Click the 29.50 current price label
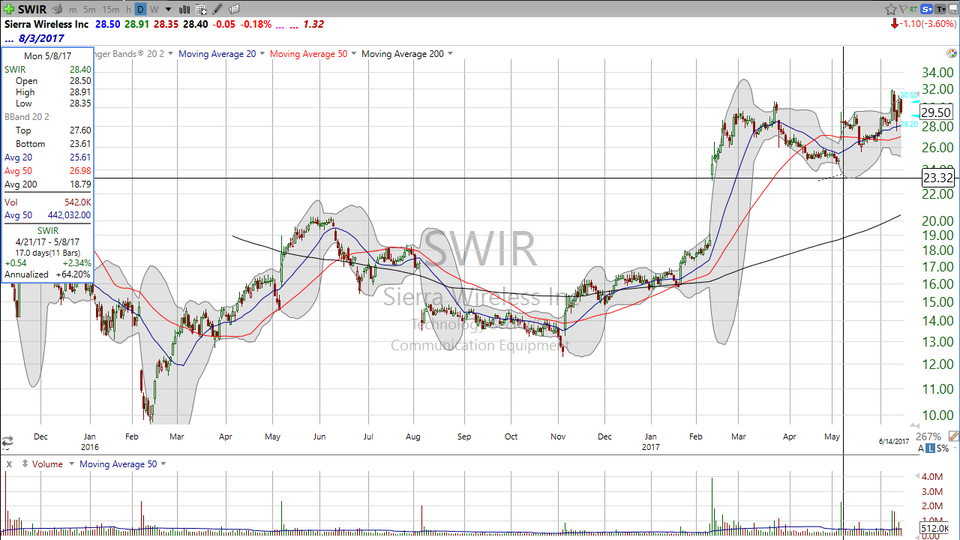The image size is (960, 540). [x=936, y=112]
